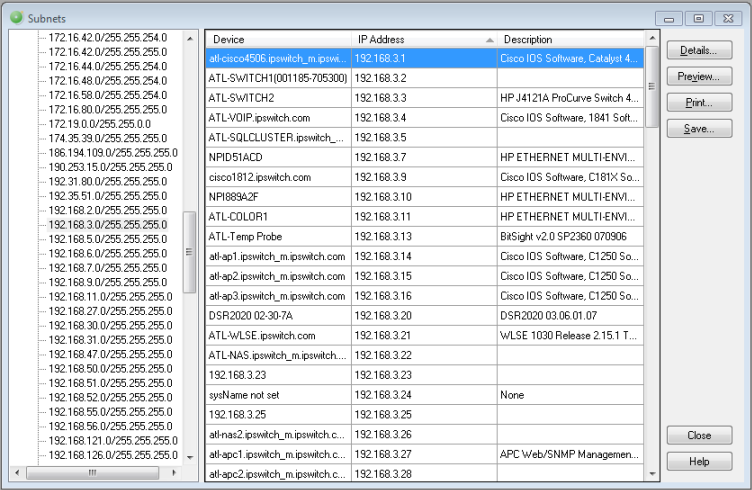
Task: Open the Details dialog
Action: (x=699, y=50)
